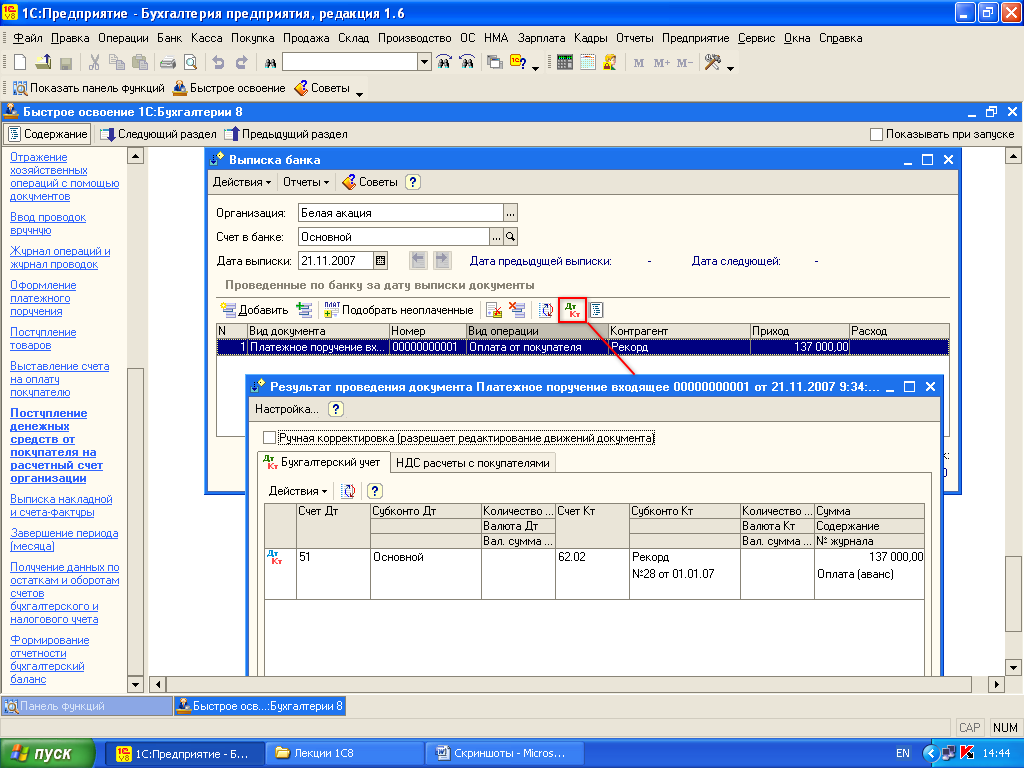
Task: Click the refresh icon in bank statement toolbar
Action: [547, 310]
